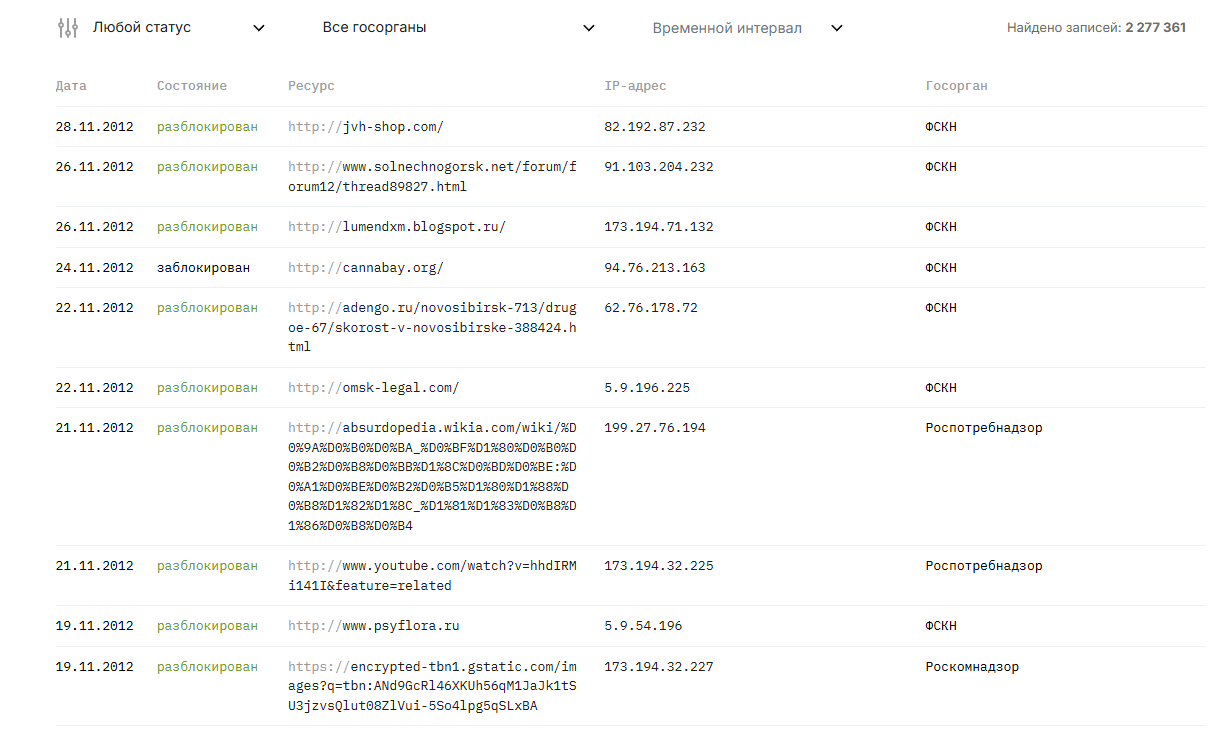Click the Госорган column header
The height and width of the screenshot is (736, 1210).
956,86
